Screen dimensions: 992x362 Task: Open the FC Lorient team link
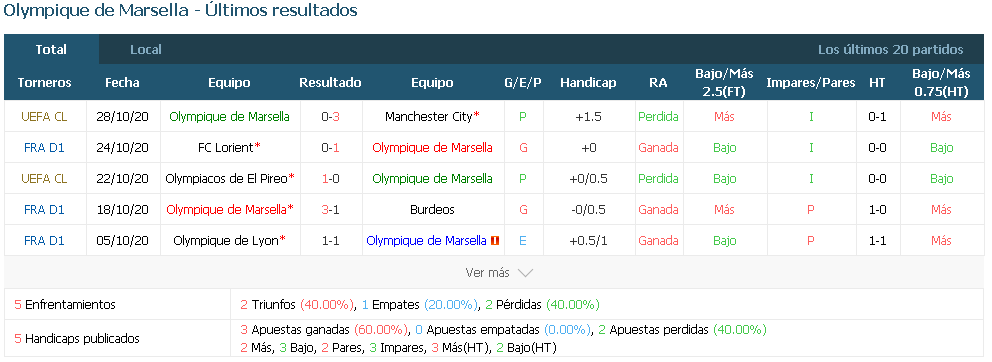point(226,147)
